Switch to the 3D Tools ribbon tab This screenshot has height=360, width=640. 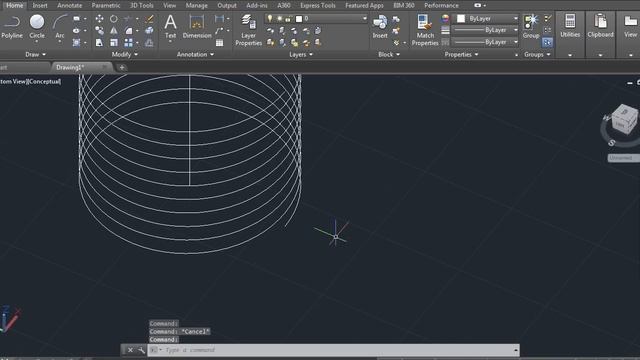pos(142,5)
